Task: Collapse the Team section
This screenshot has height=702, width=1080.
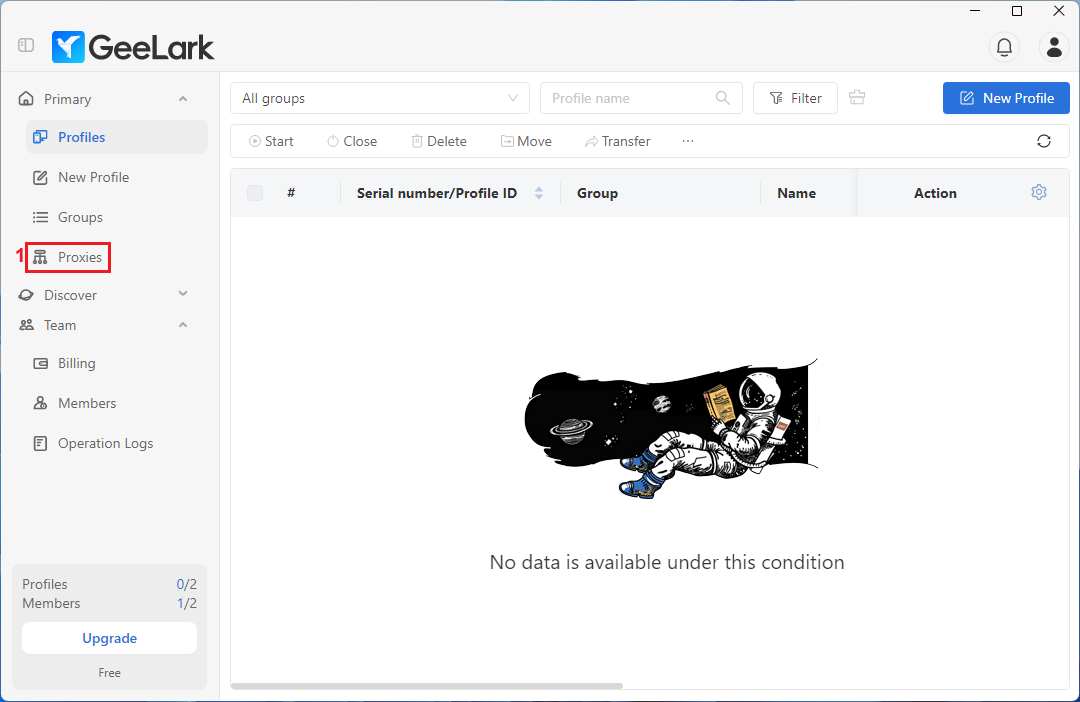Action: pyautogui.click(x=183, y=325)
